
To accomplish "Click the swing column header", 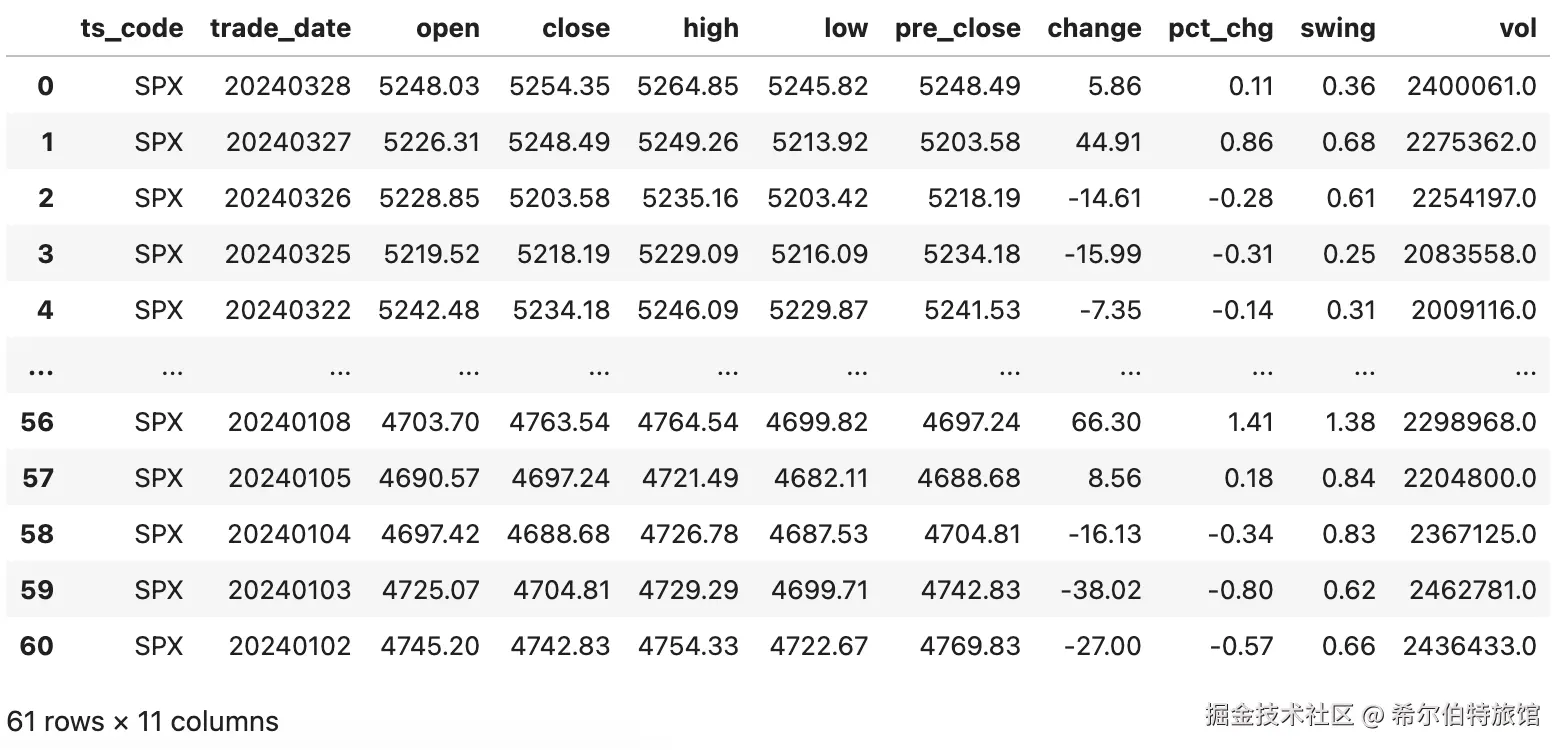I will click(1338, 29).
